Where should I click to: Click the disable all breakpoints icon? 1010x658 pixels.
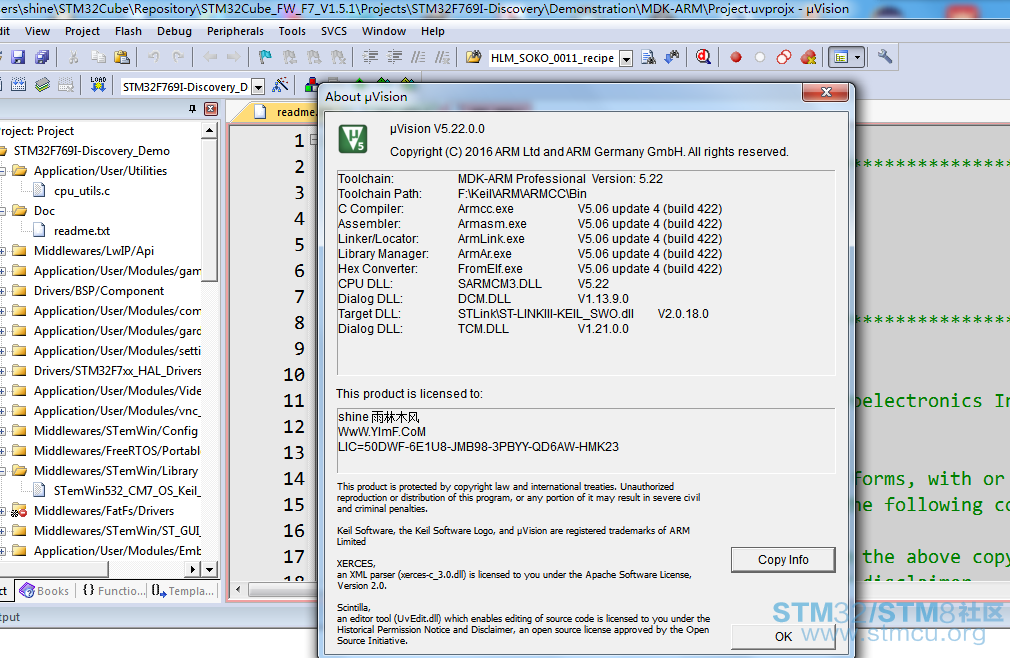pos(784,57)
